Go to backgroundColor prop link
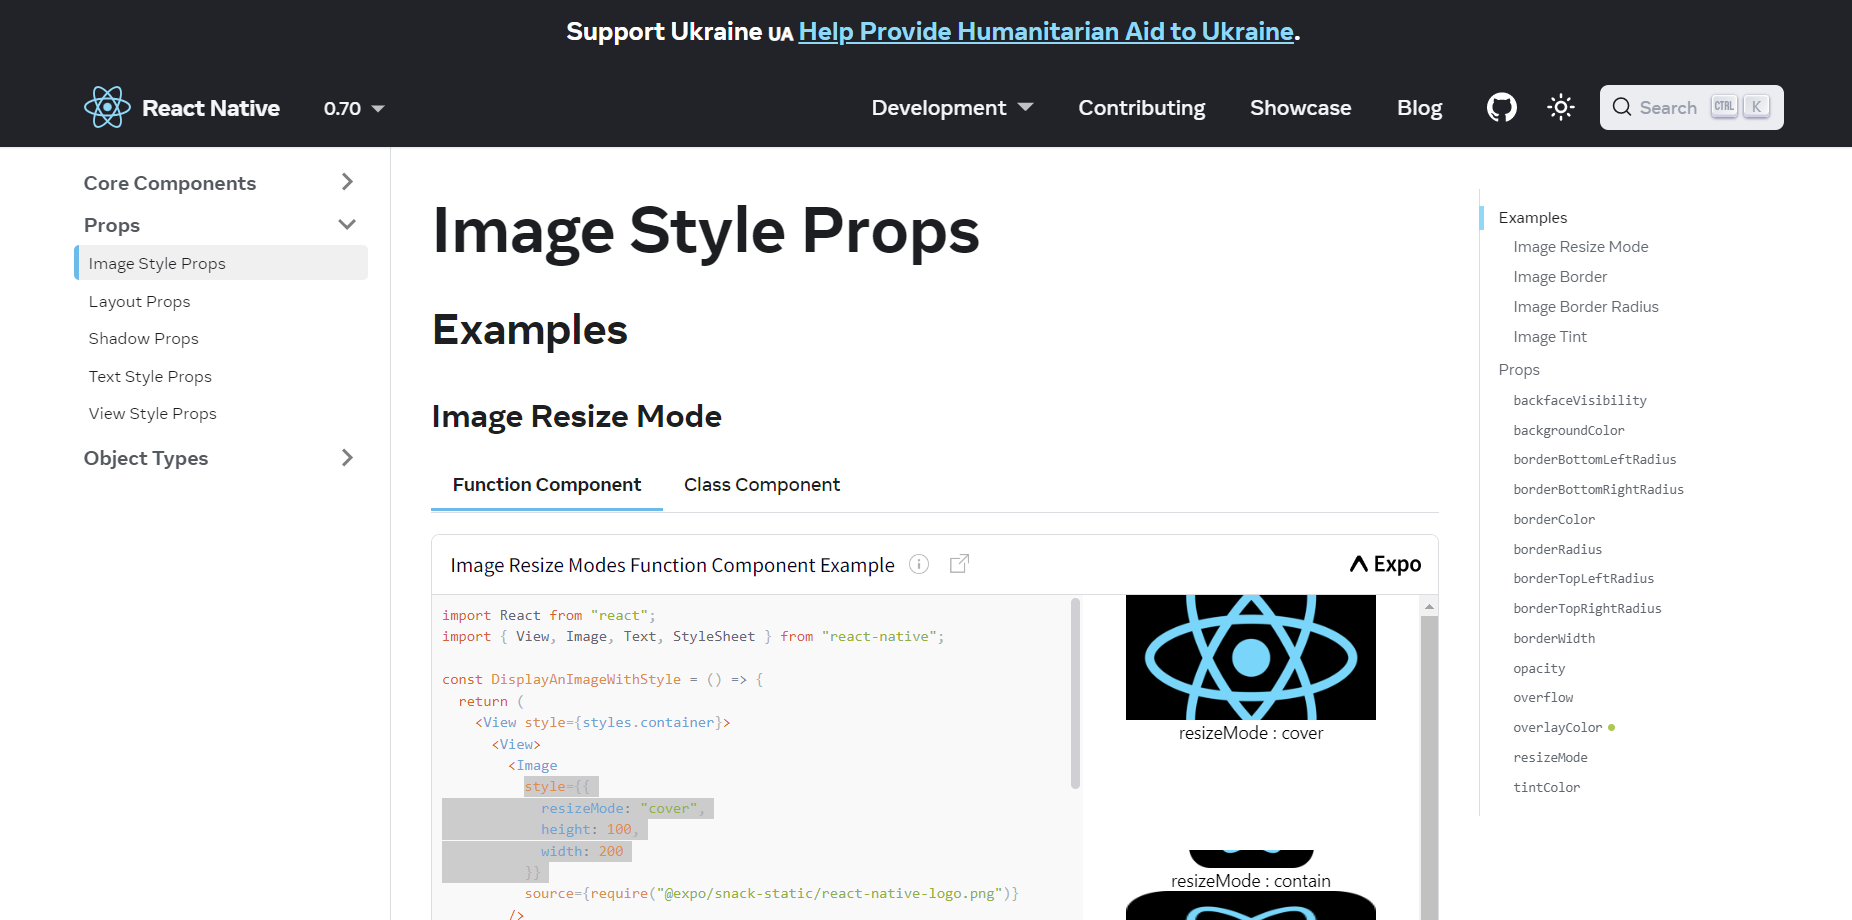The width and height of the screenshot is (1852, 920). click(x=1568, y=430)
